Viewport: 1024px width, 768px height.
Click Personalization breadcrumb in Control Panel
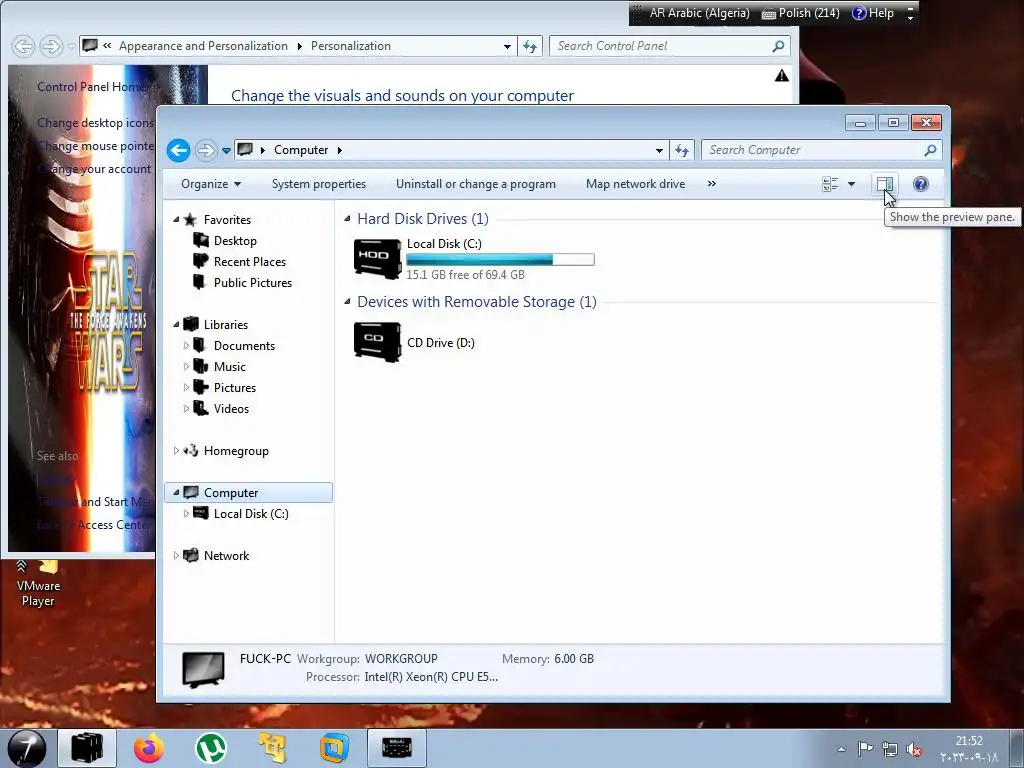click(351, 46)
